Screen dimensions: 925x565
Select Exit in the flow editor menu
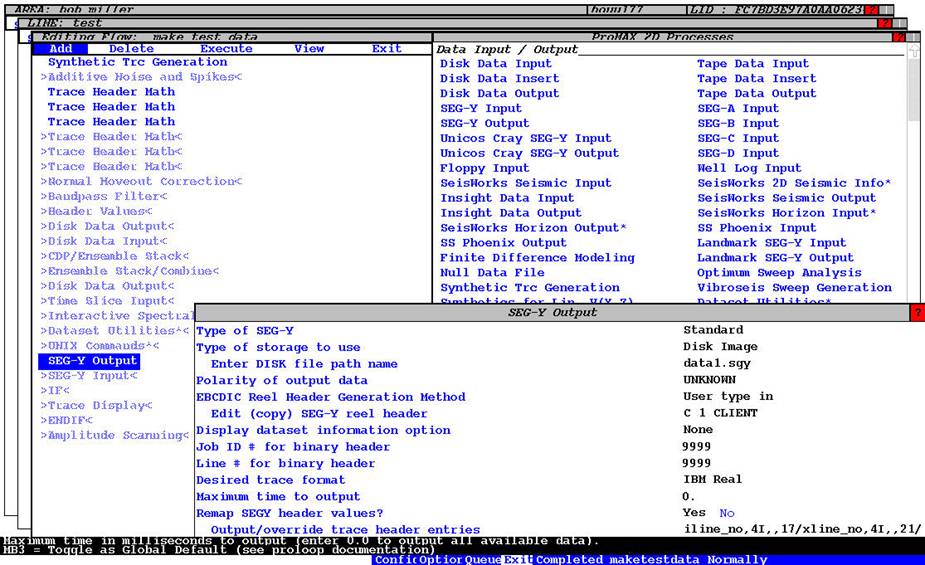386,49
